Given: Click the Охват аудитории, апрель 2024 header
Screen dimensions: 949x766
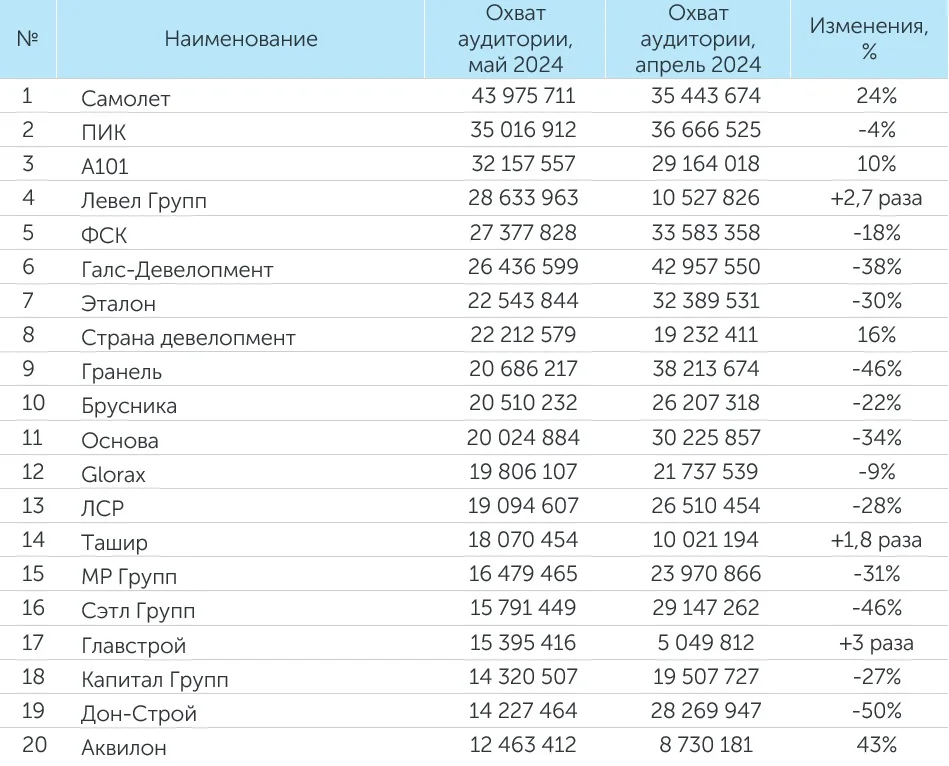Looking at the screenshot, I should tap(699, 40).
